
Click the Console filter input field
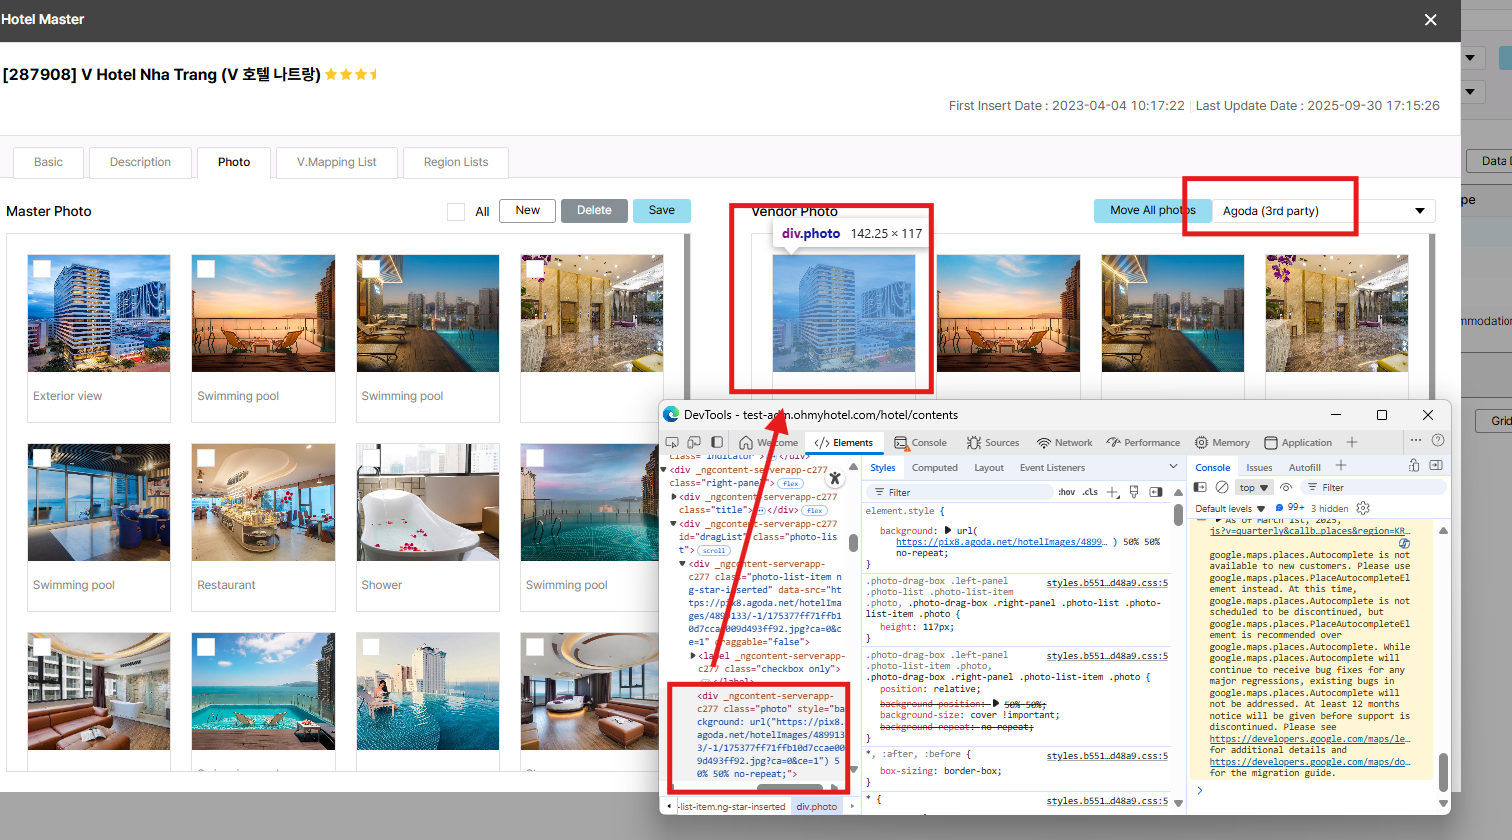coord(1375,488)
